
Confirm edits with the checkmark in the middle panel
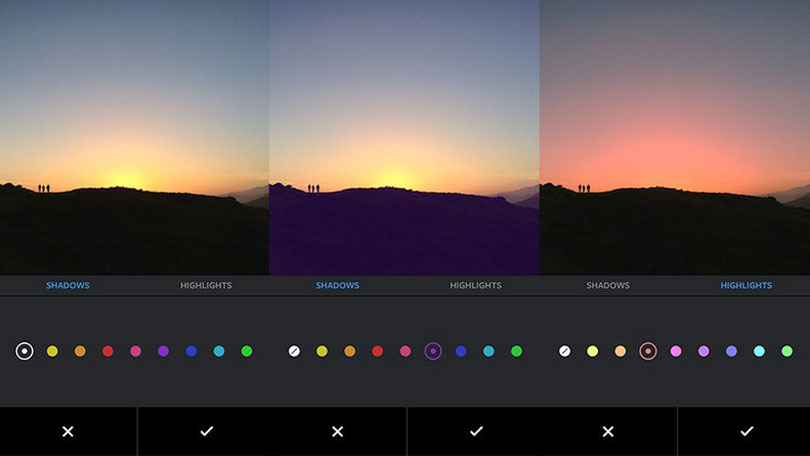pyautogui.click(x=476, y=431)
